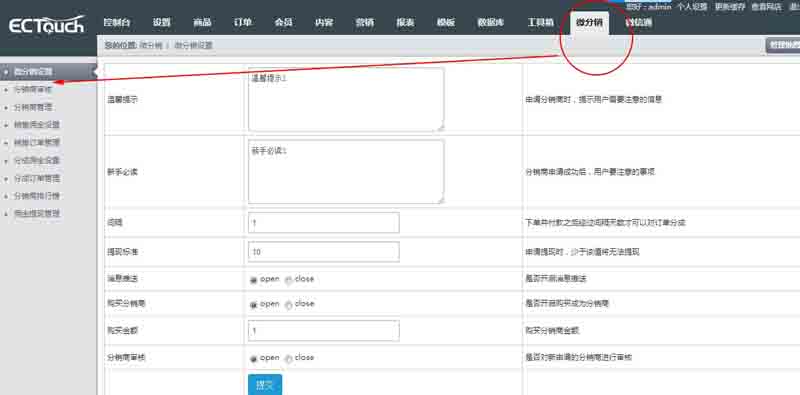The height and width of the screenshot is (395, 800).
Task: Open the 工具箱 menu
Action: pos(540,23)
